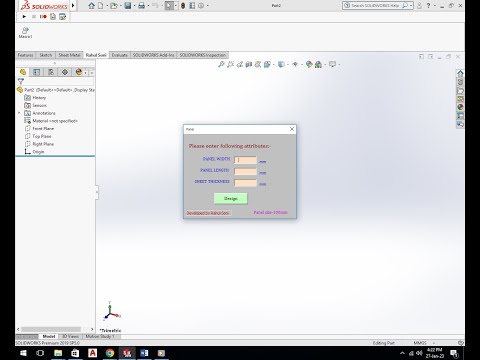Select the Rahul Soni tab
480x360 pixels.
click(x=96, y=55)
